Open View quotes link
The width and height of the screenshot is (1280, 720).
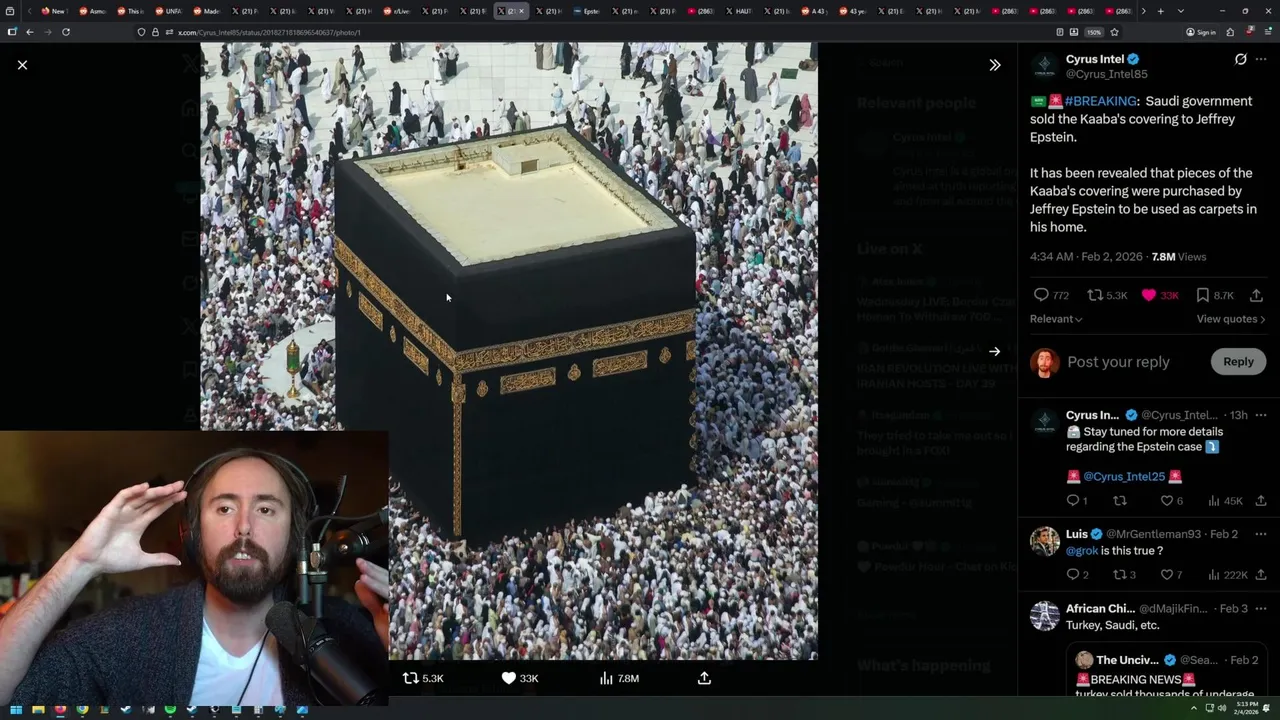pos(1231,319)
